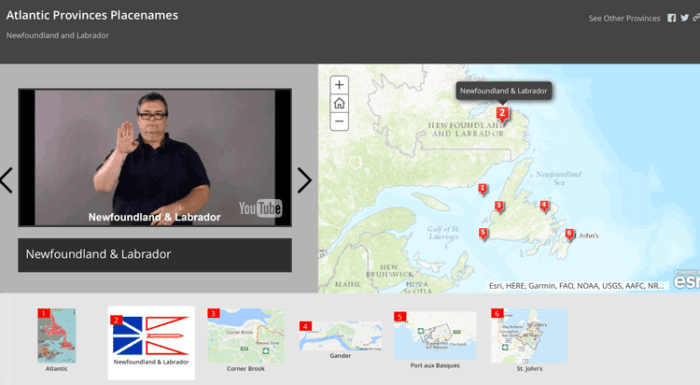Open the St. John's thumbnail
Screen dimensions: 700x385
pos(529,339)
